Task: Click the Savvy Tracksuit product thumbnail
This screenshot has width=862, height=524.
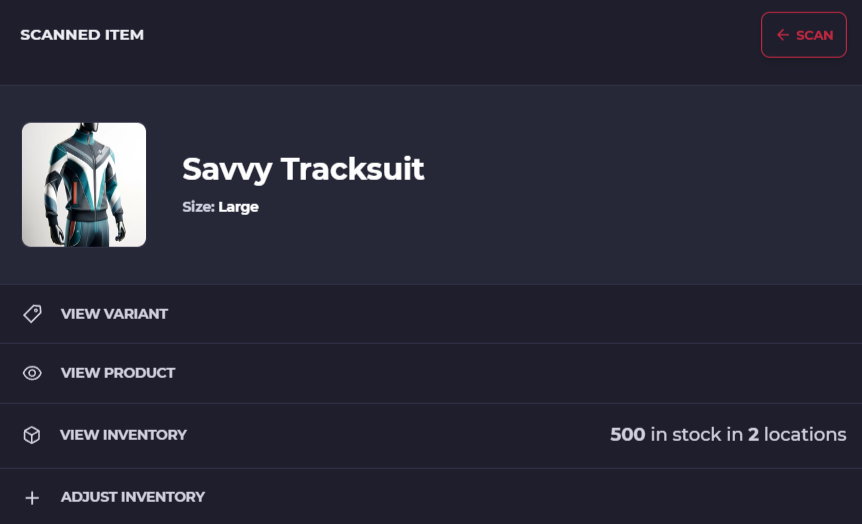Action: tap(84, 185)
